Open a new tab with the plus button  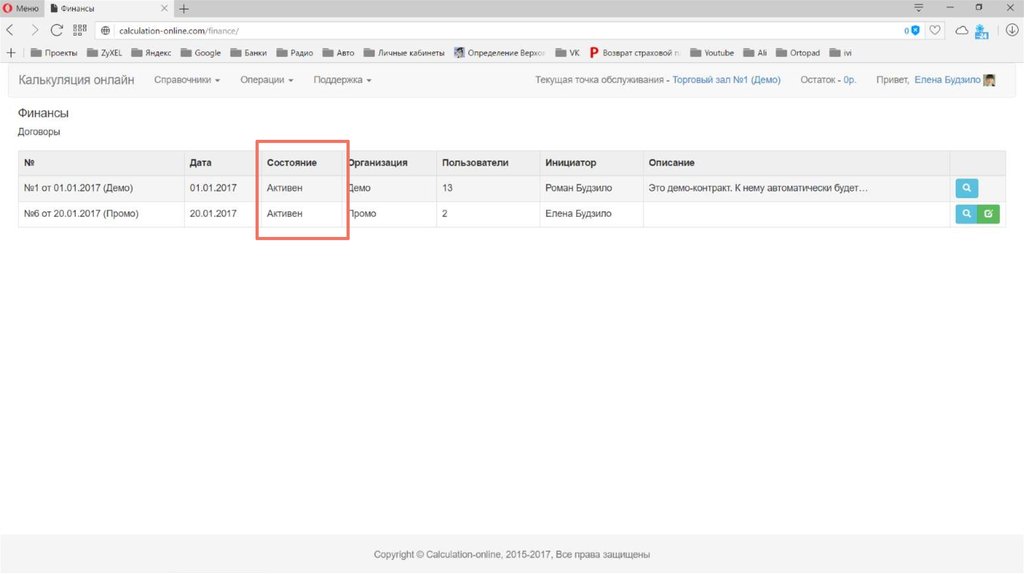[x=183, y=8]
